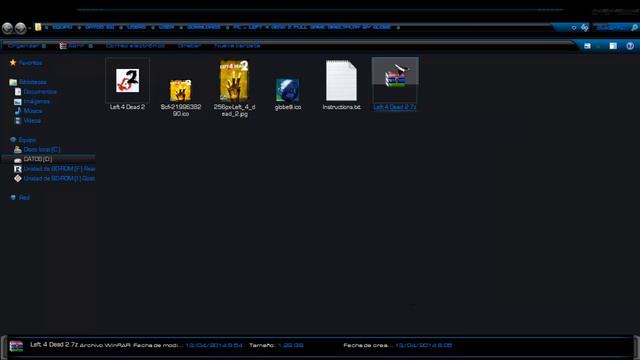
Task: Toggle the preview pane icon
Action: 613,46
